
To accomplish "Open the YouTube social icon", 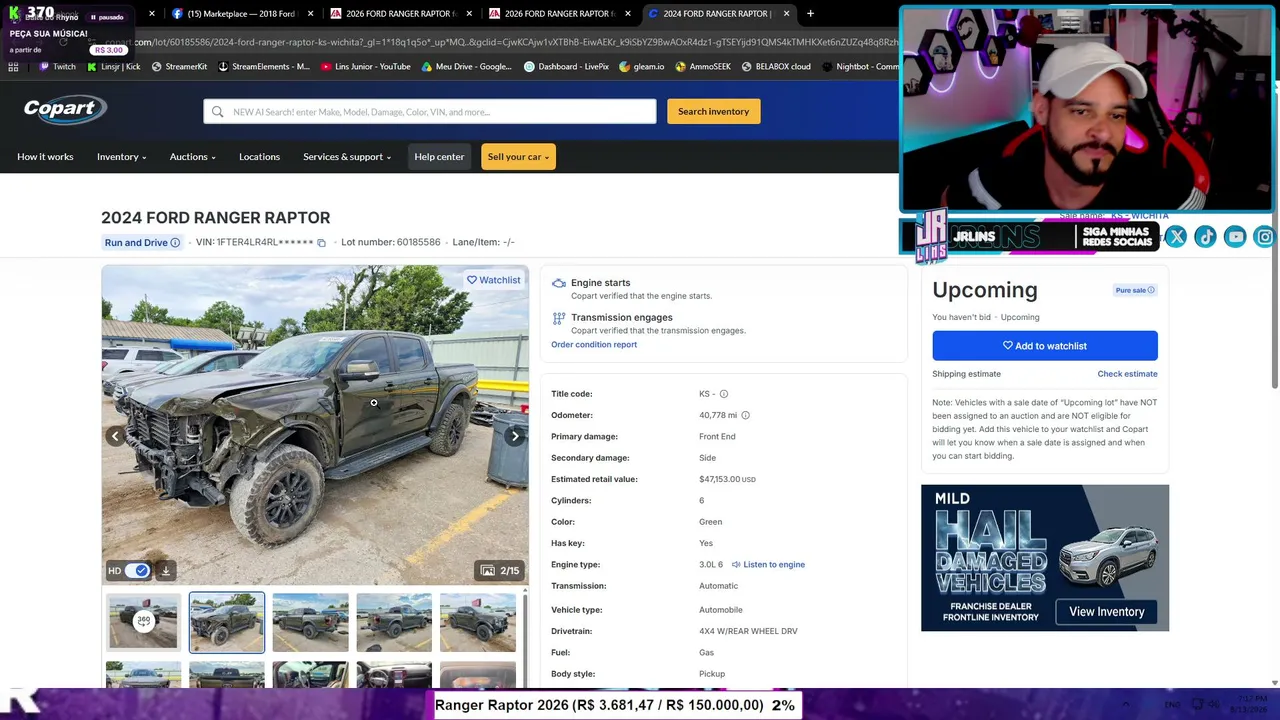I will coord(1235,237).
